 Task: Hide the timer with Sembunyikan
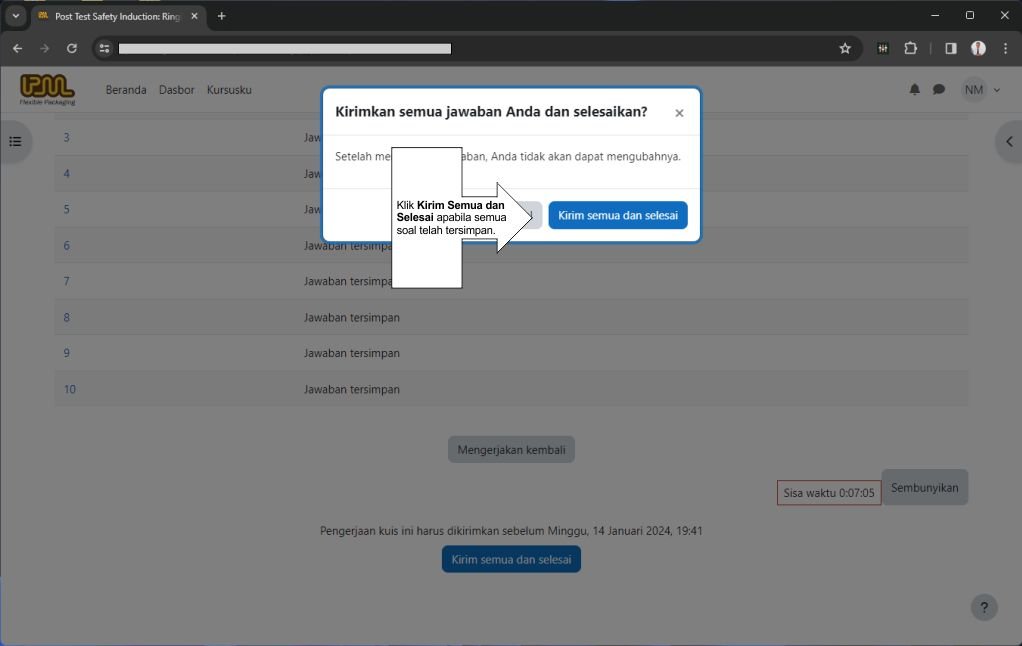[x=924, y=487]
